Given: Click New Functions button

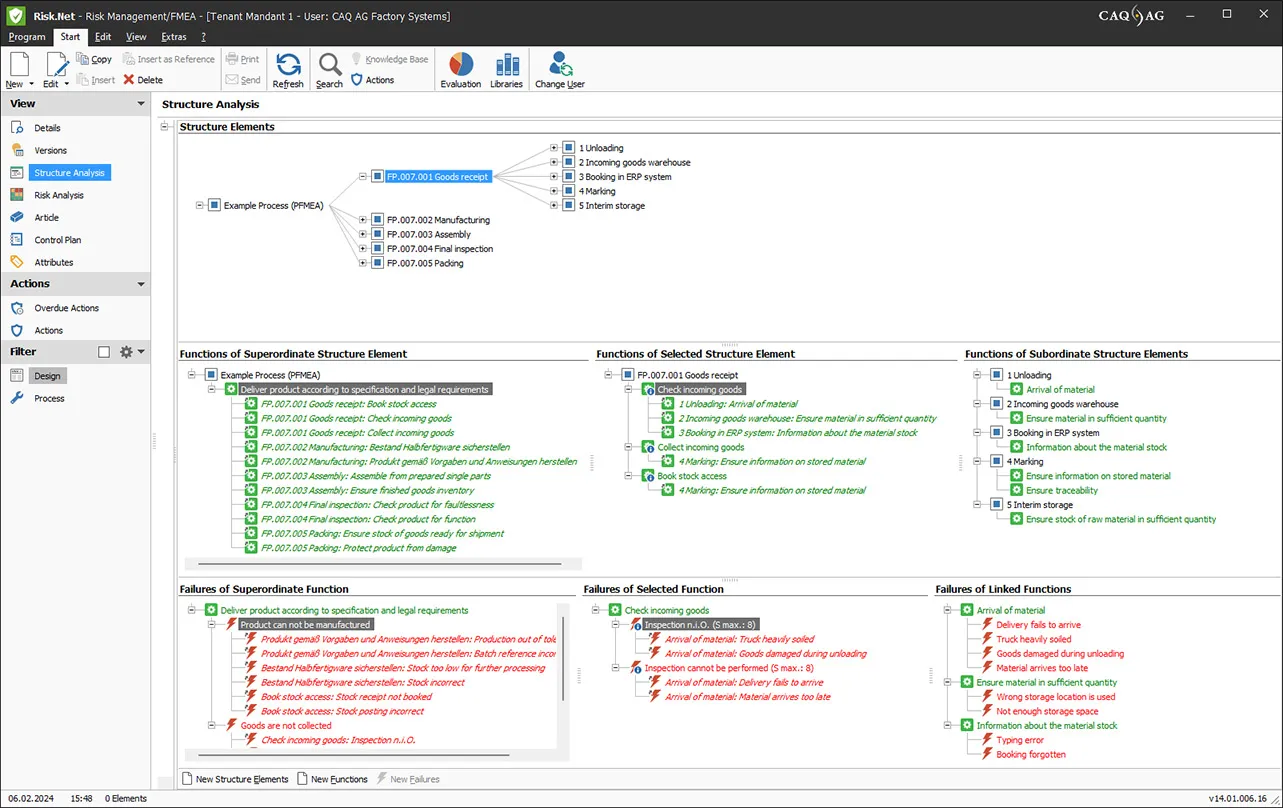Looking at the screenshot, I should [333, 779].
